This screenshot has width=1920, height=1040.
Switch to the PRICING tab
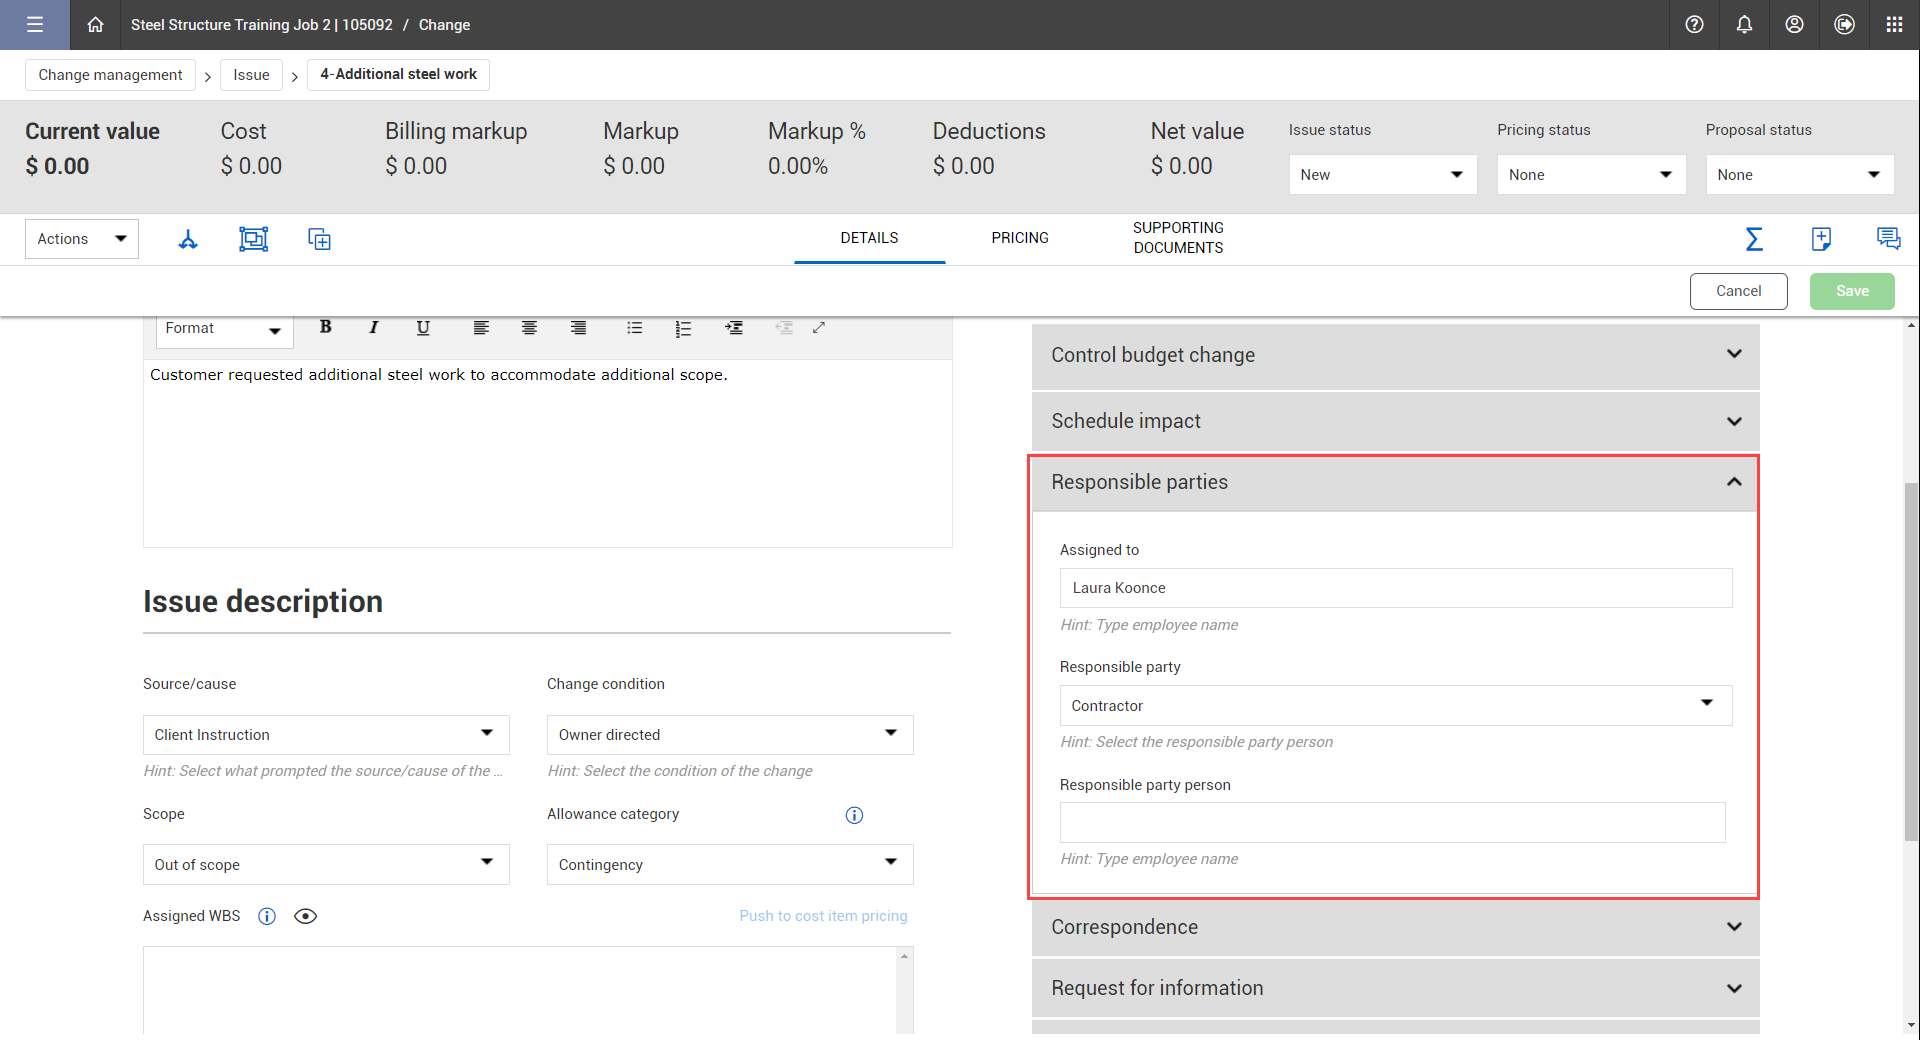pos(1020,238)
